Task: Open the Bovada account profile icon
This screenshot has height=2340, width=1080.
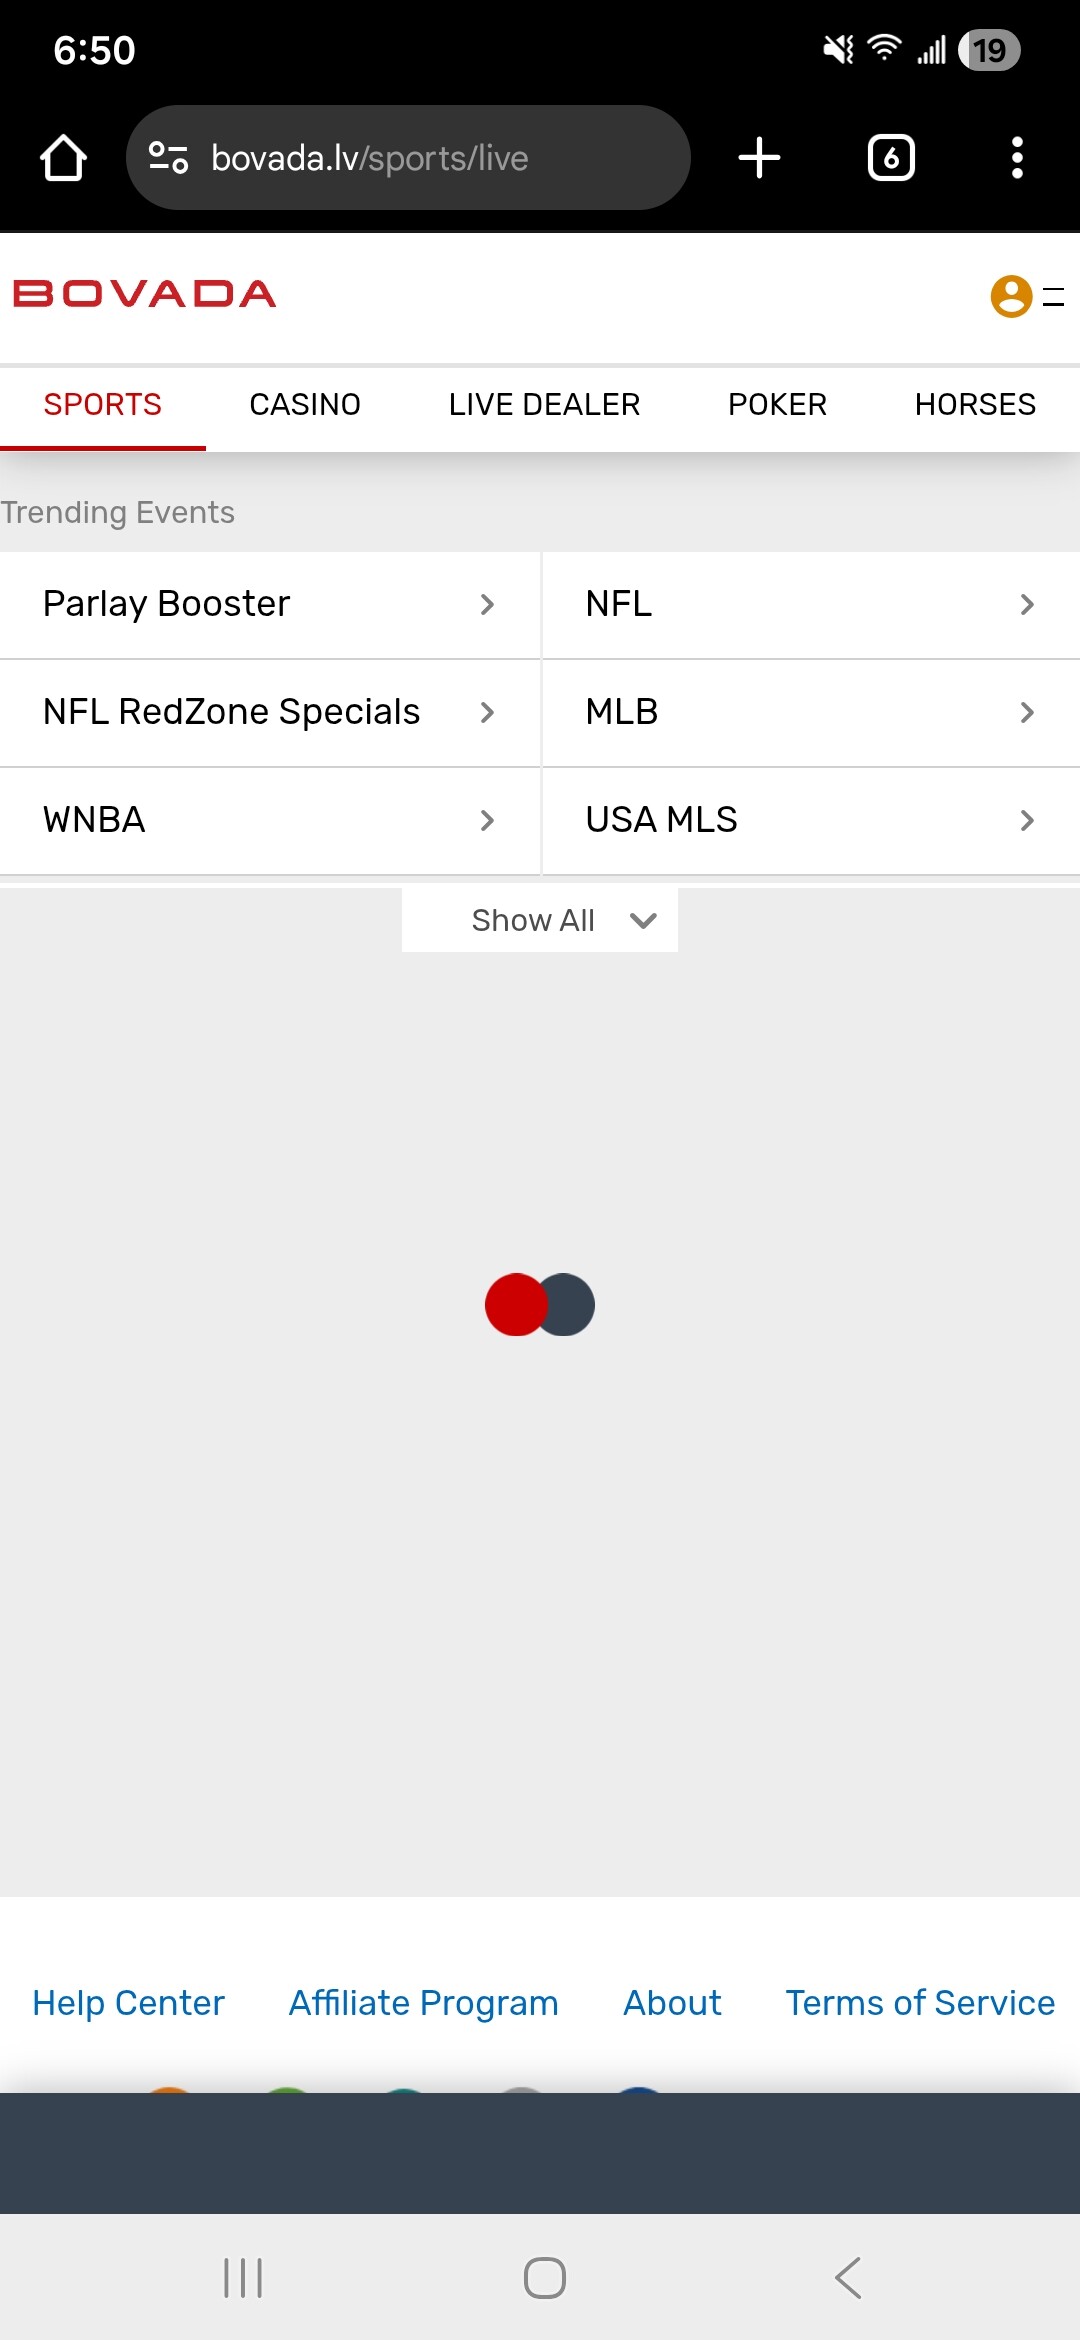Action: 1011,296
